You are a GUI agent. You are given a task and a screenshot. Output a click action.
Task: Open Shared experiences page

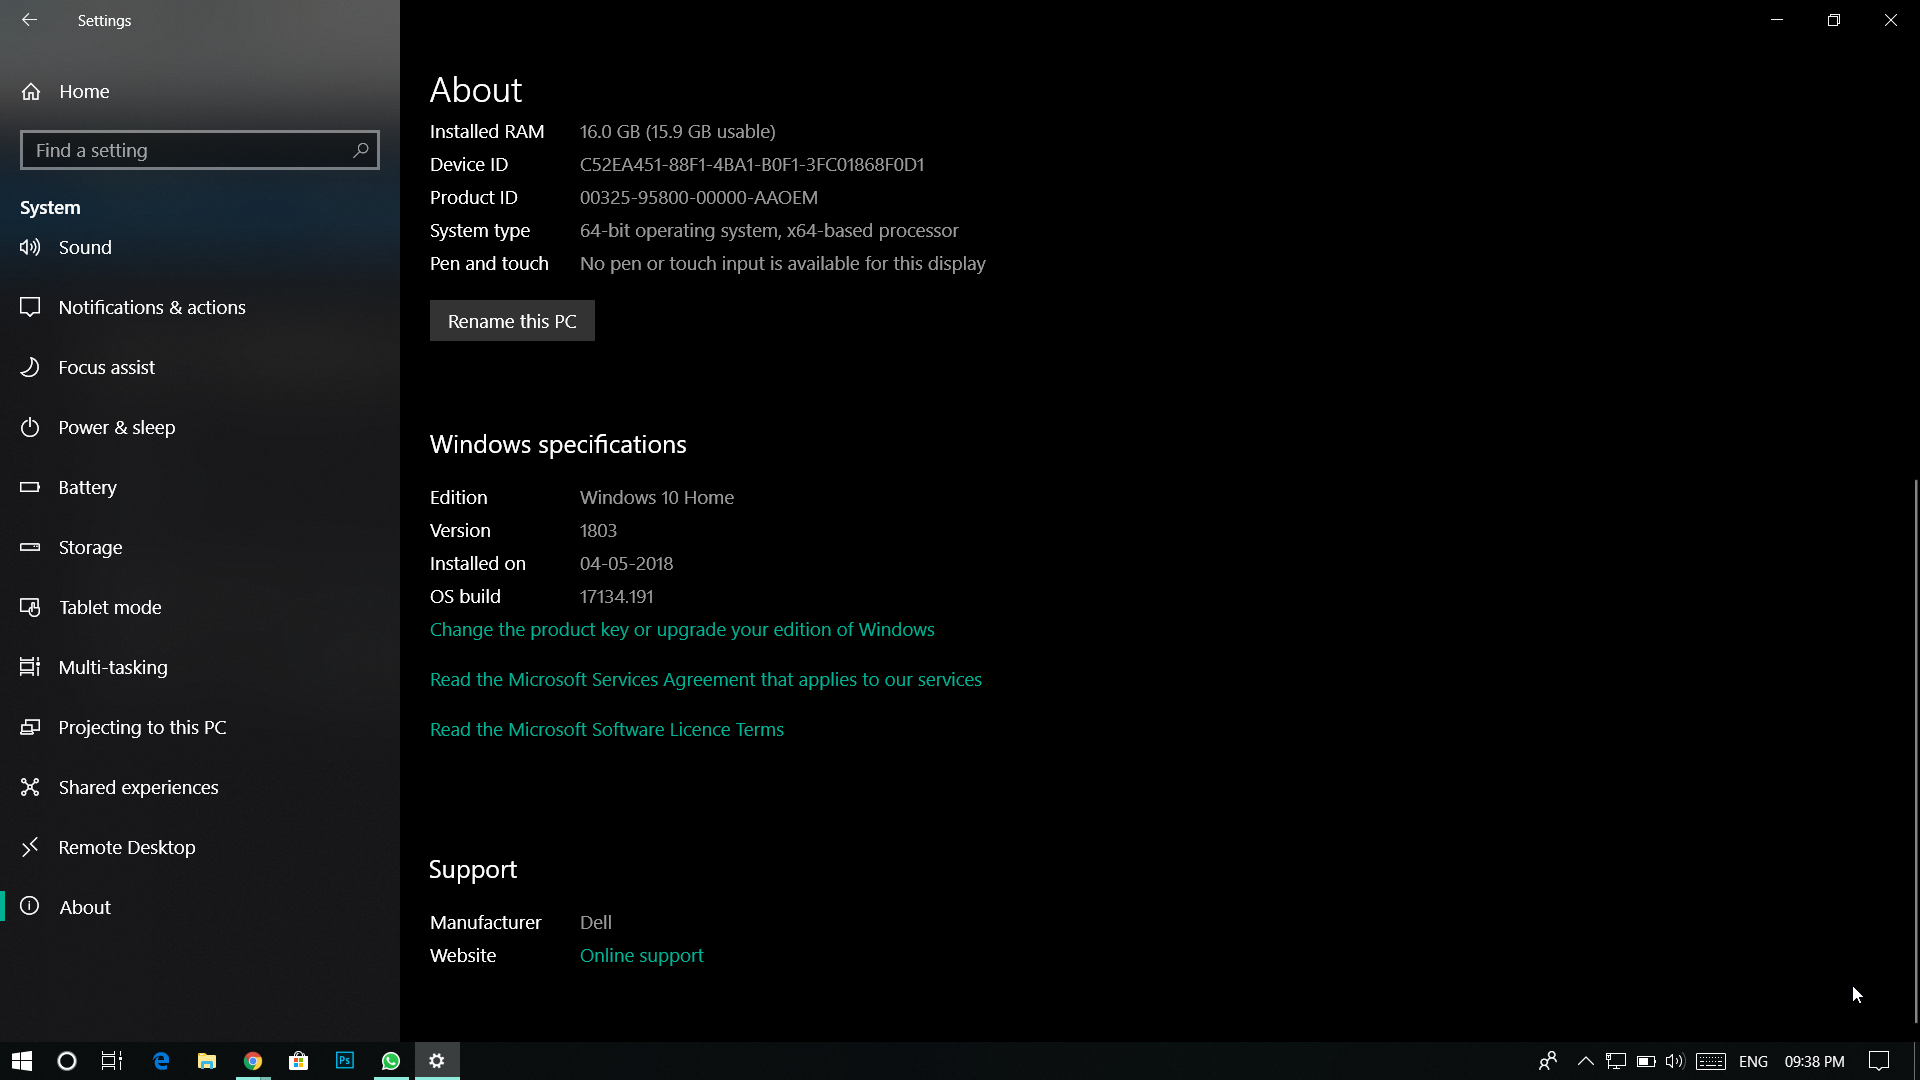[138, 787]
